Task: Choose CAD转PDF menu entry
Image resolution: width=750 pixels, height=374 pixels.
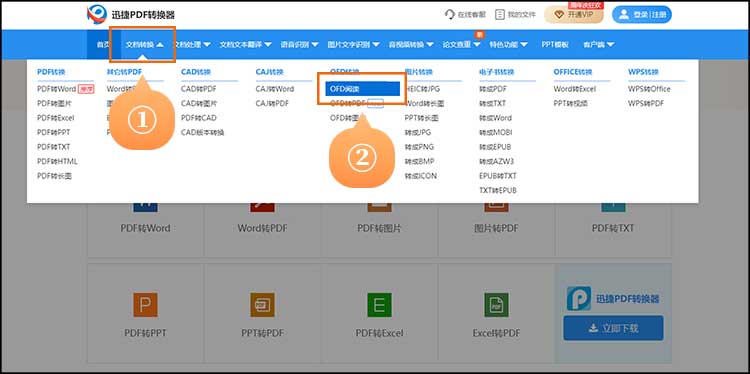Action: click(x=199, y=89)
